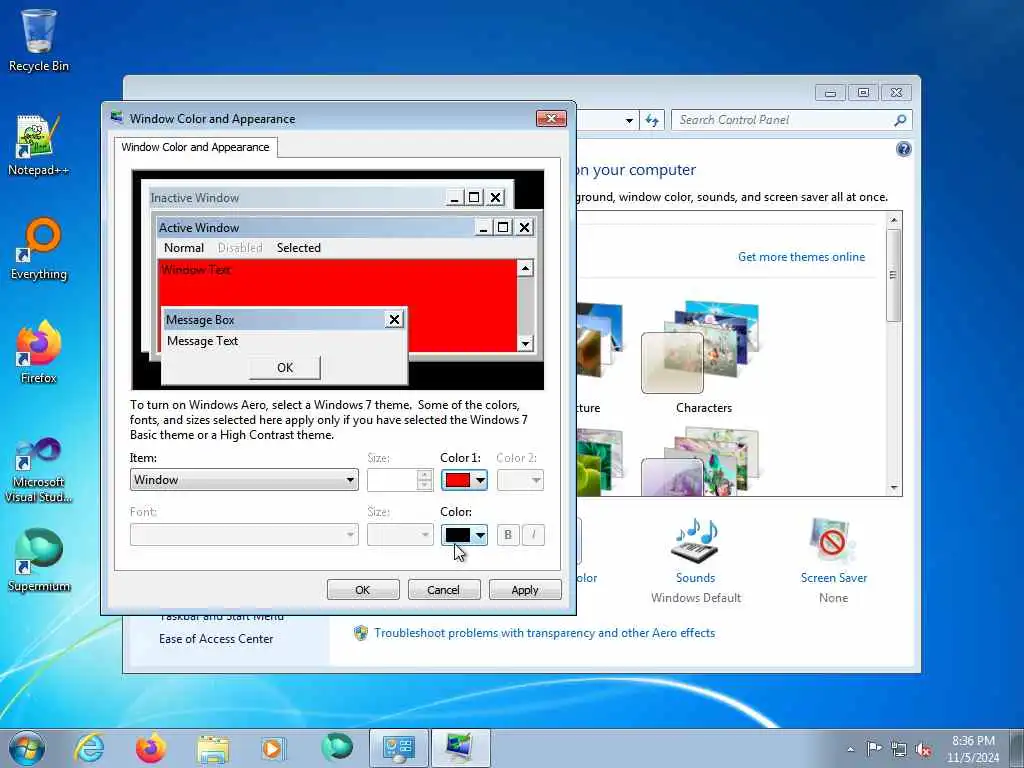
Task: Expand the Item dropdown showing Window
Action: (x=244, y=480)
